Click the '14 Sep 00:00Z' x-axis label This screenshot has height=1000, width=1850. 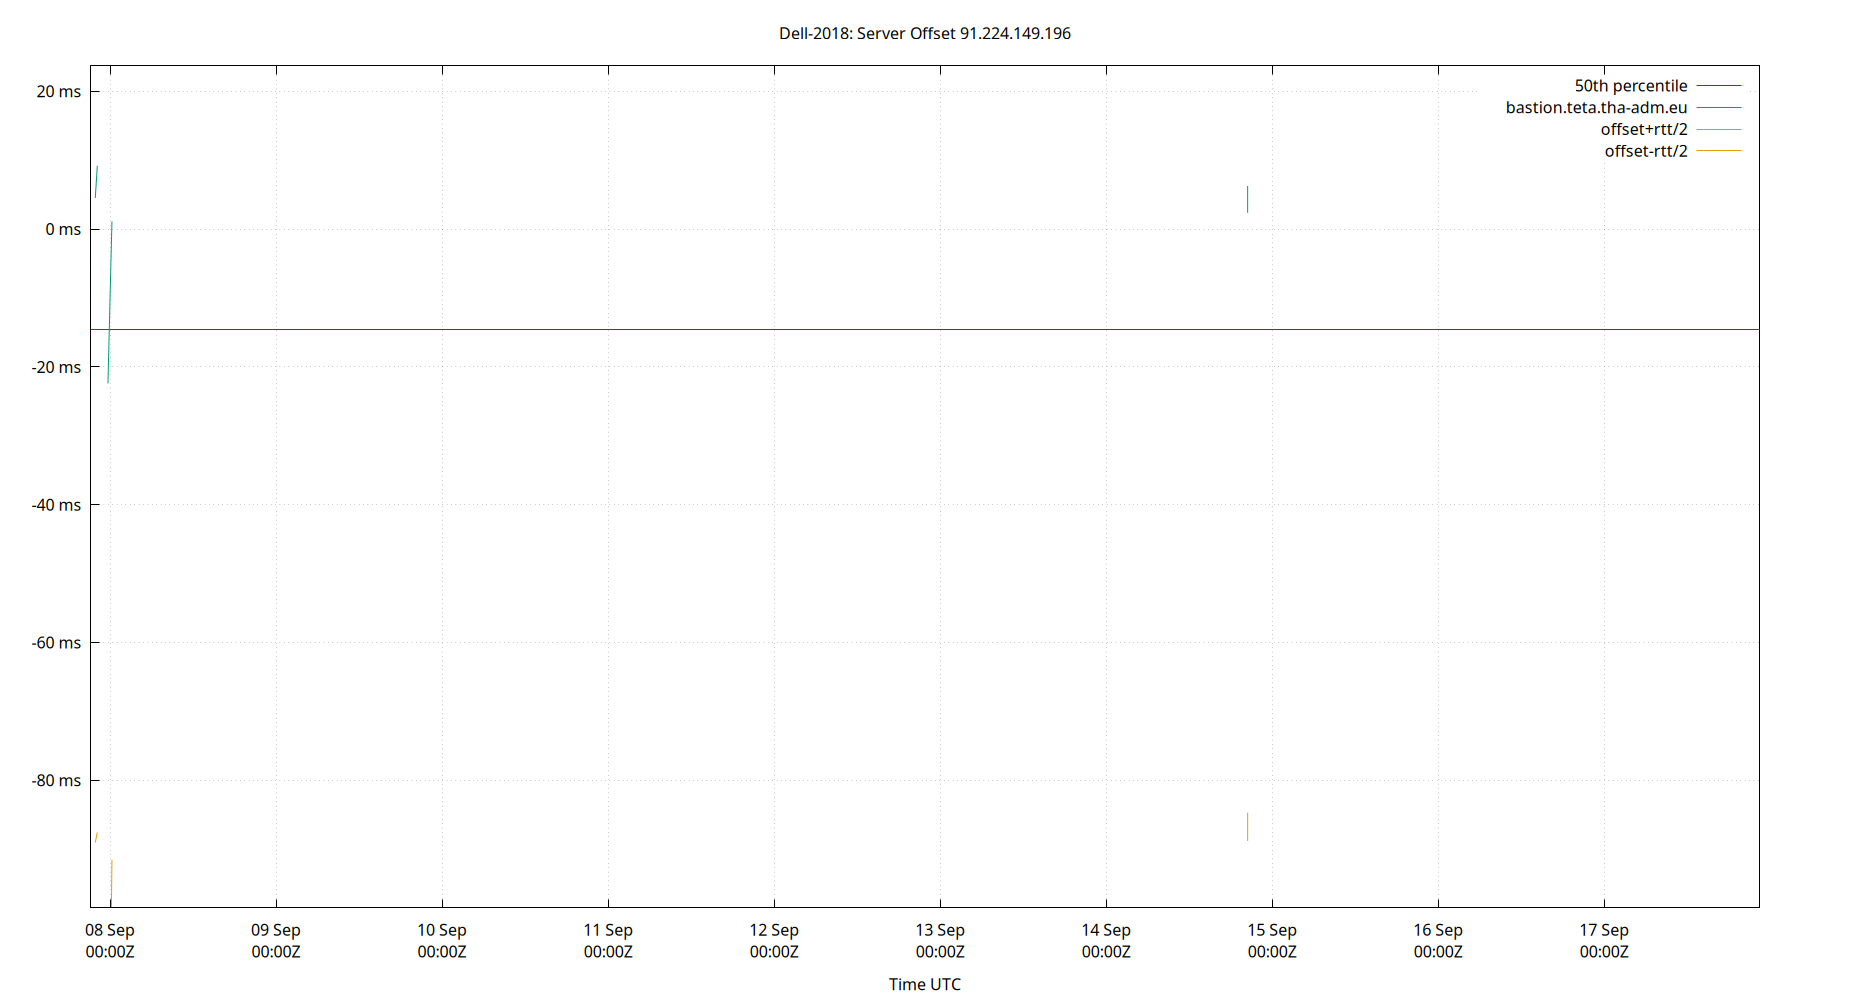point(1106,941)
